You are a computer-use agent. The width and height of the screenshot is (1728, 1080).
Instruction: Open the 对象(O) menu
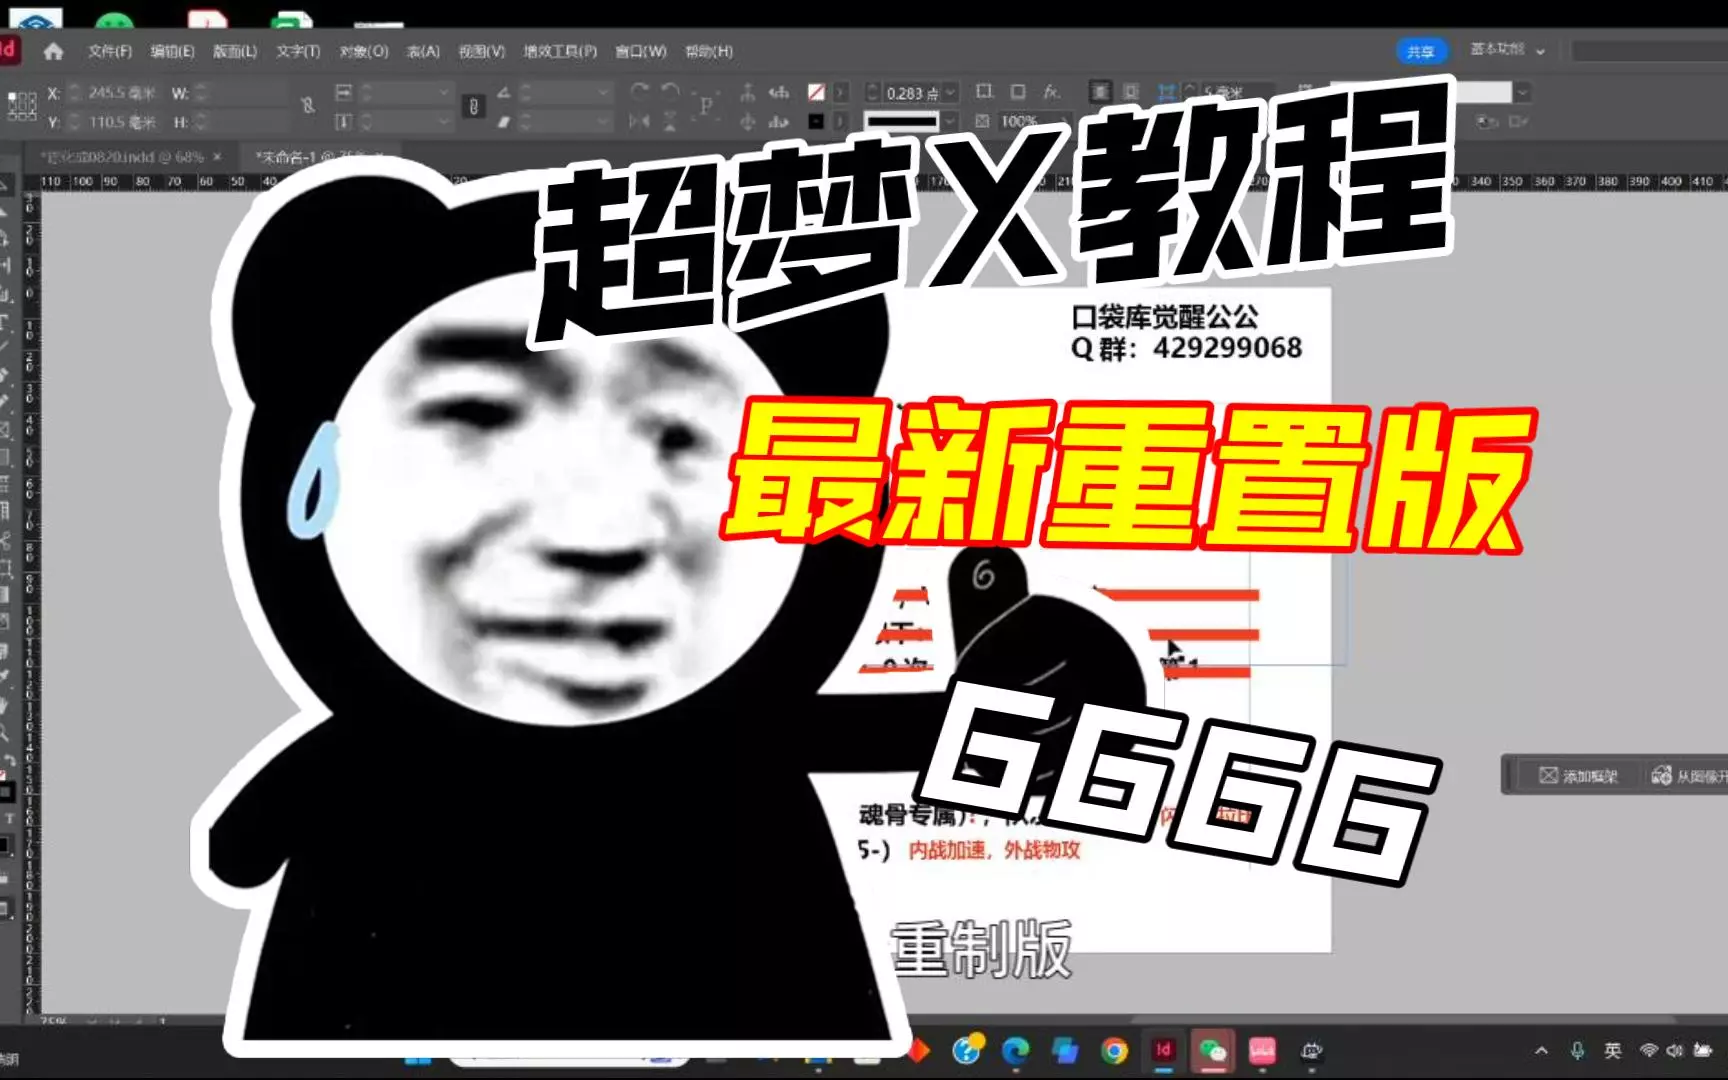pyautogui.click(x=363, y=51)
